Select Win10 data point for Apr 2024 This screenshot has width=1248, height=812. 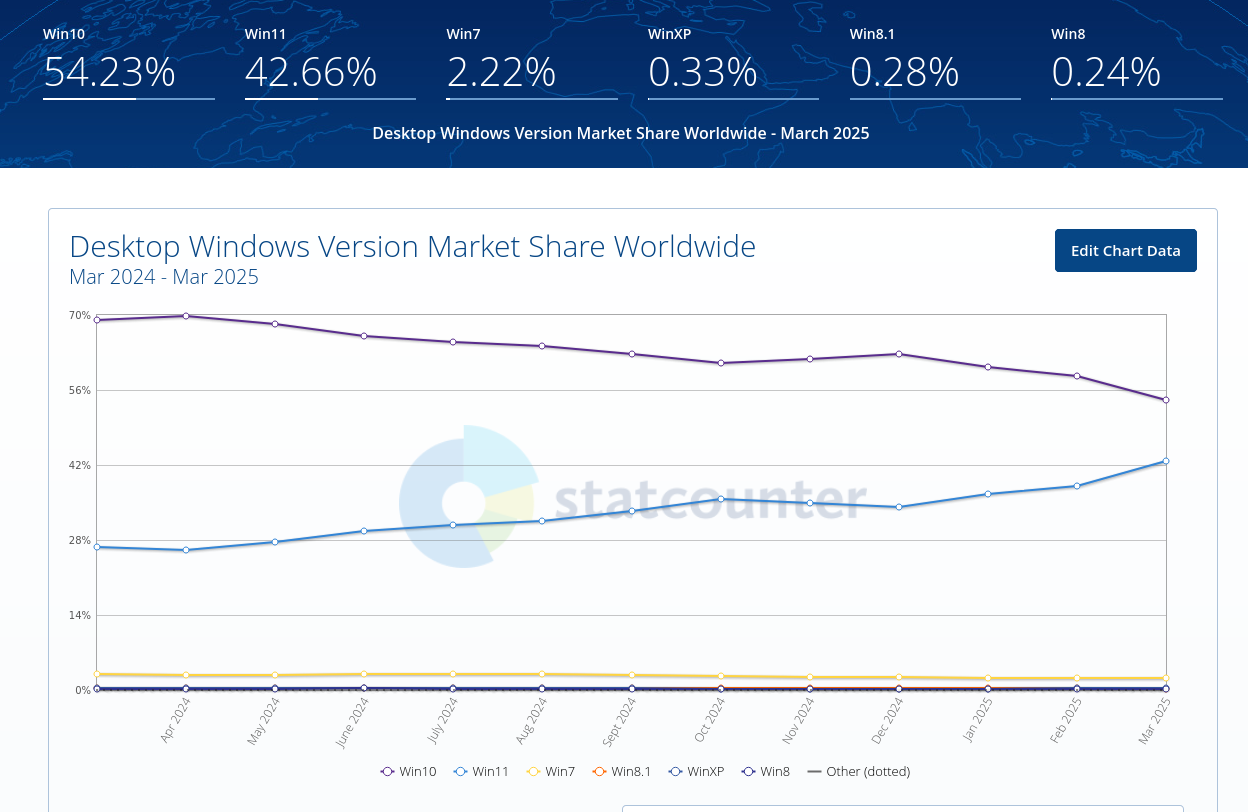pyautogui.click(x=186, y=316)
